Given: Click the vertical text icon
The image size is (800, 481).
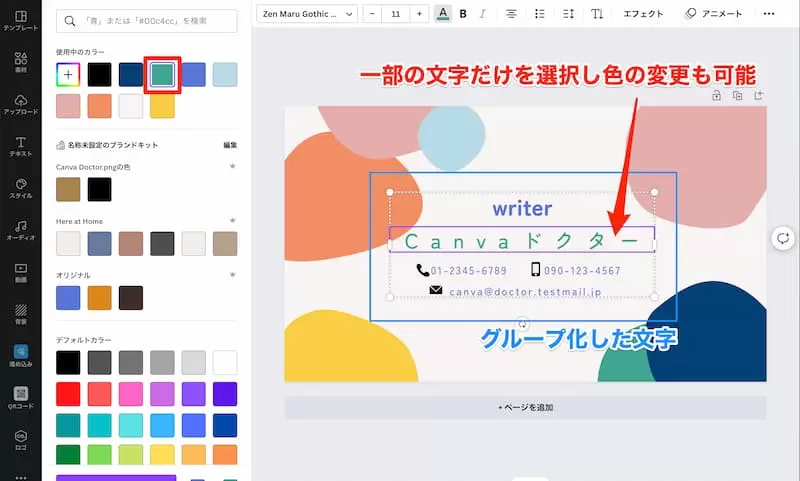Looking at the screenshot, I should point(596,14).
